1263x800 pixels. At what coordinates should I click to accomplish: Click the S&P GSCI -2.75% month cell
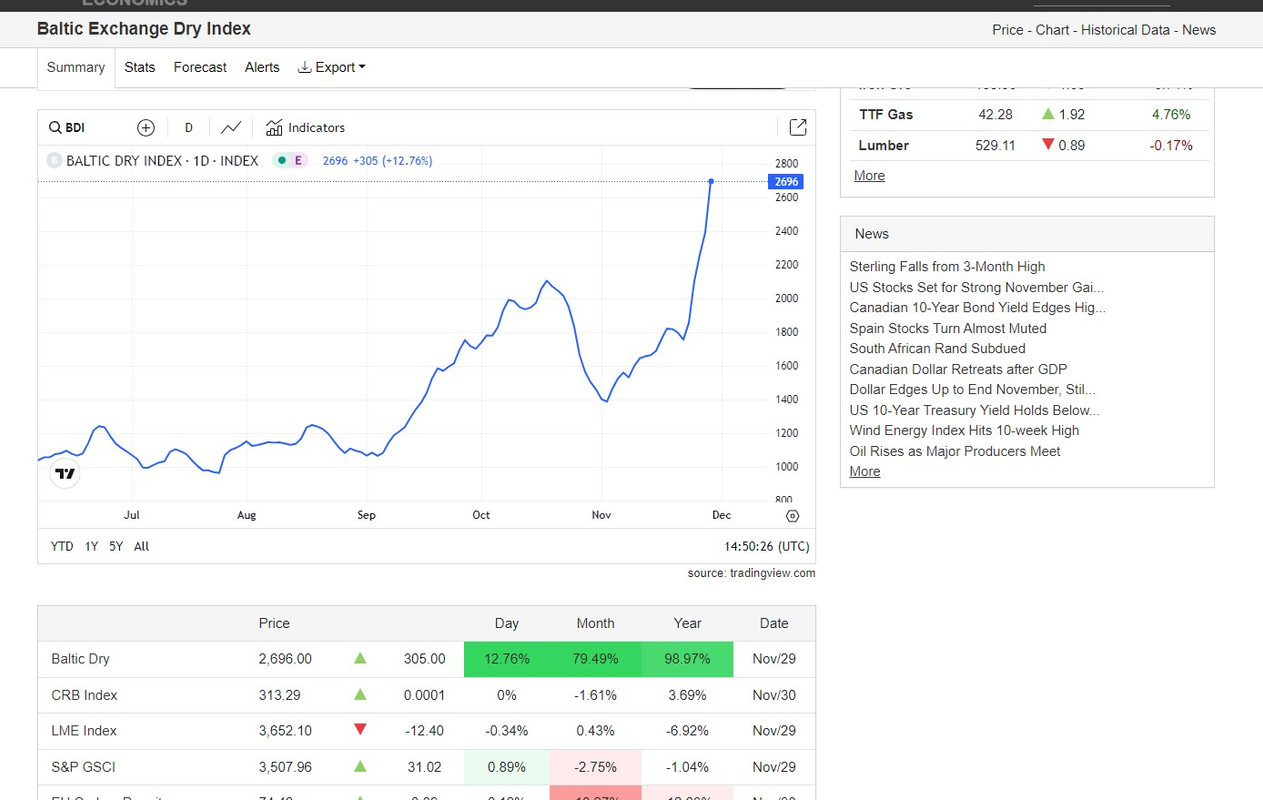pyautogui.click(x=595, y=767)
